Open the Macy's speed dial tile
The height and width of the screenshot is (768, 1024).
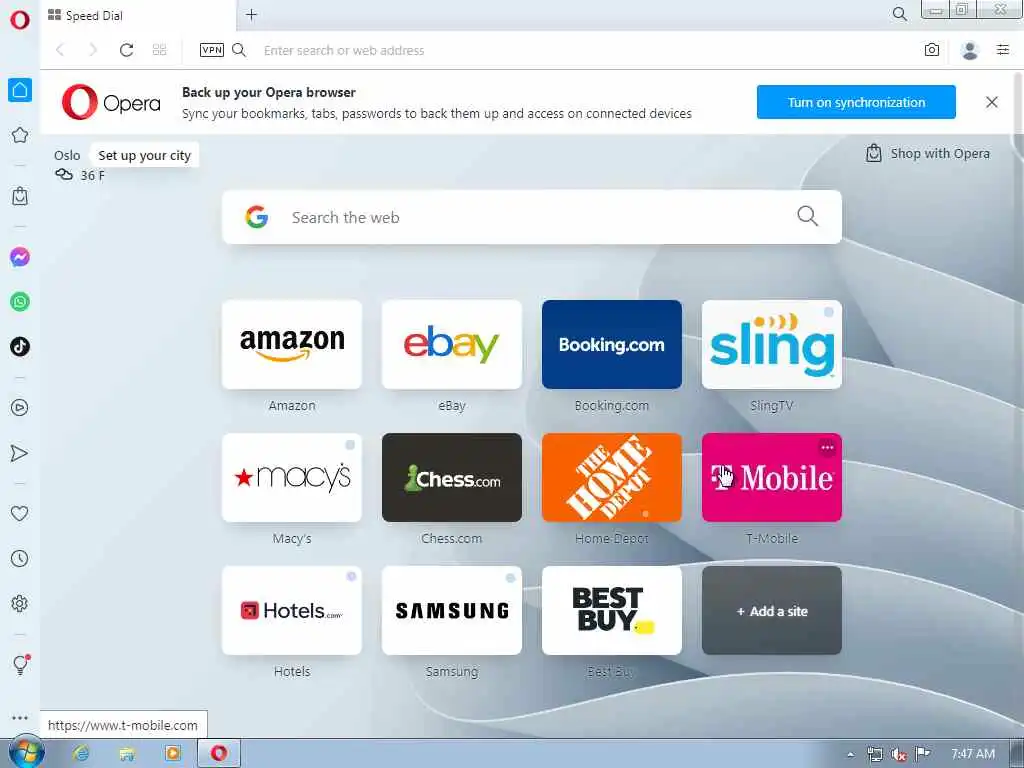292,477
